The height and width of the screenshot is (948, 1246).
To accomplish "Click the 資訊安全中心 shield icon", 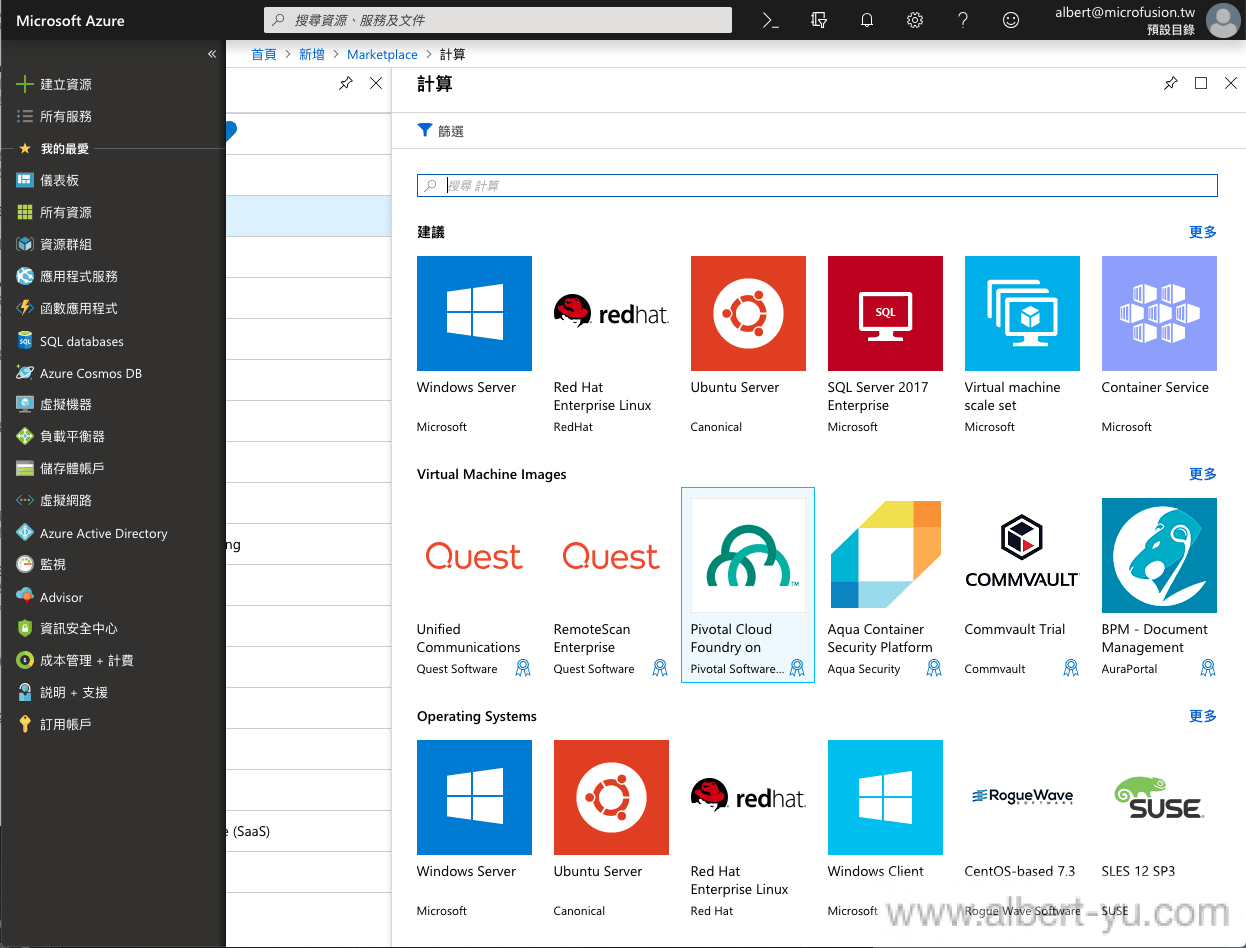I will pyautogui.click(x=25, y=628).
